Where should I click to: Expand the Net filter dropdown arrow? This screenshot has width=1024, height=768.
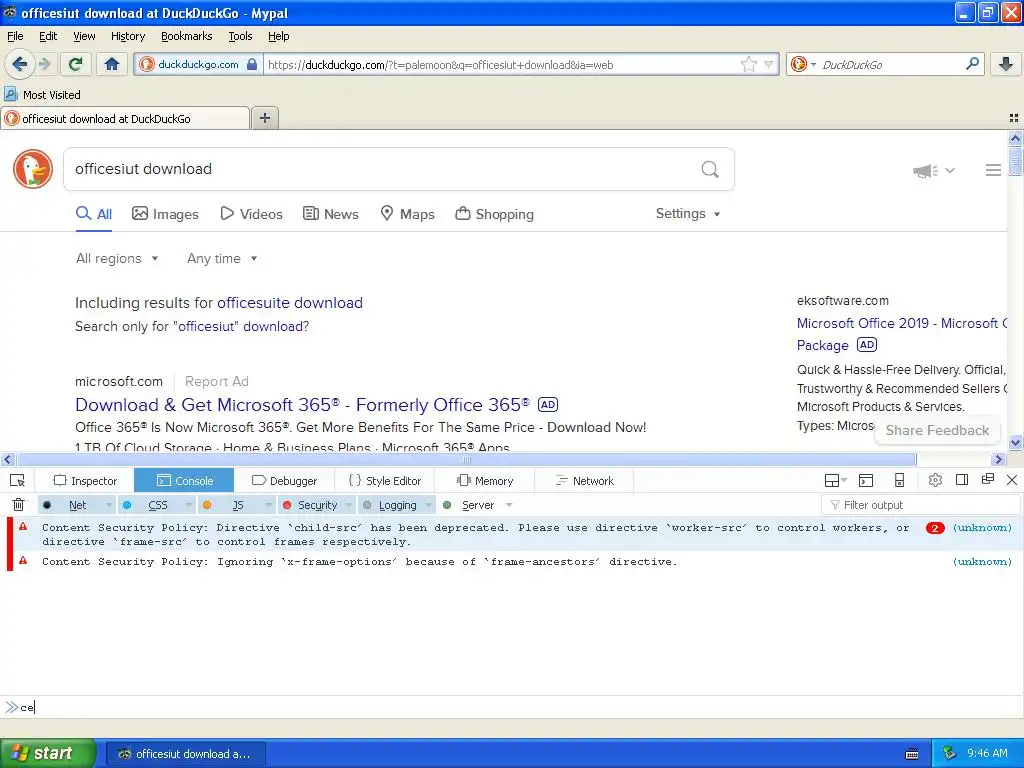pos(108,505)
